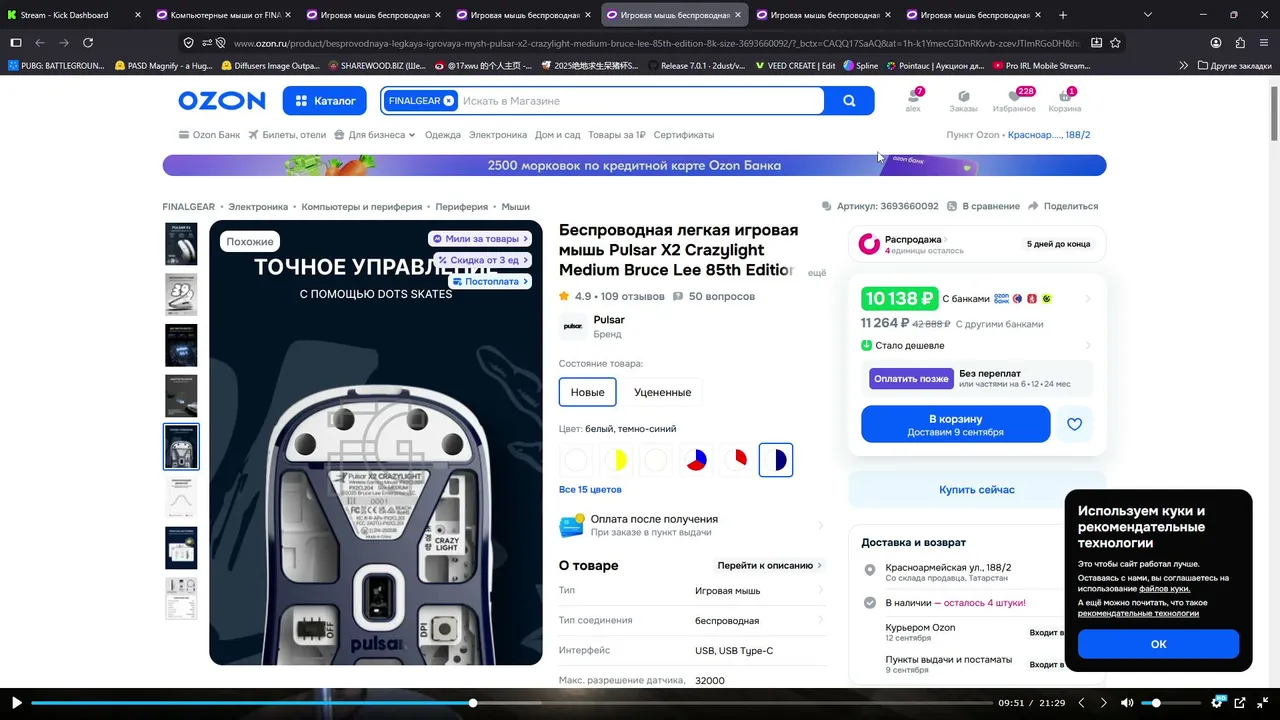Accept cookies with the ОК button
Screen dimensions: 1280x720
[x=1158, y=644]
